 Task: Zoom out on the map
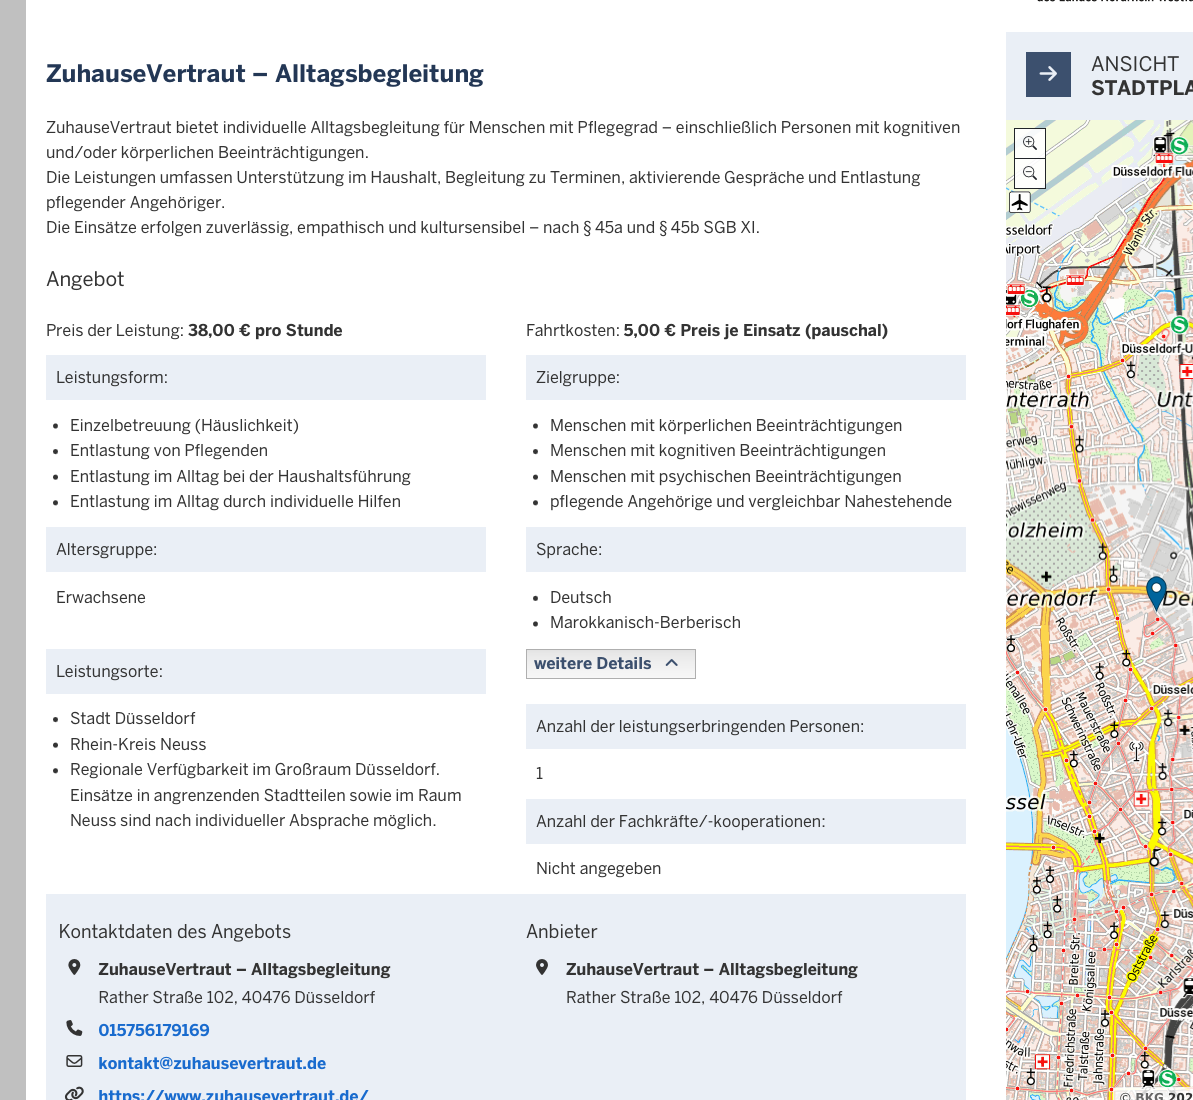pyautogui.click(x=1030, y=174)
